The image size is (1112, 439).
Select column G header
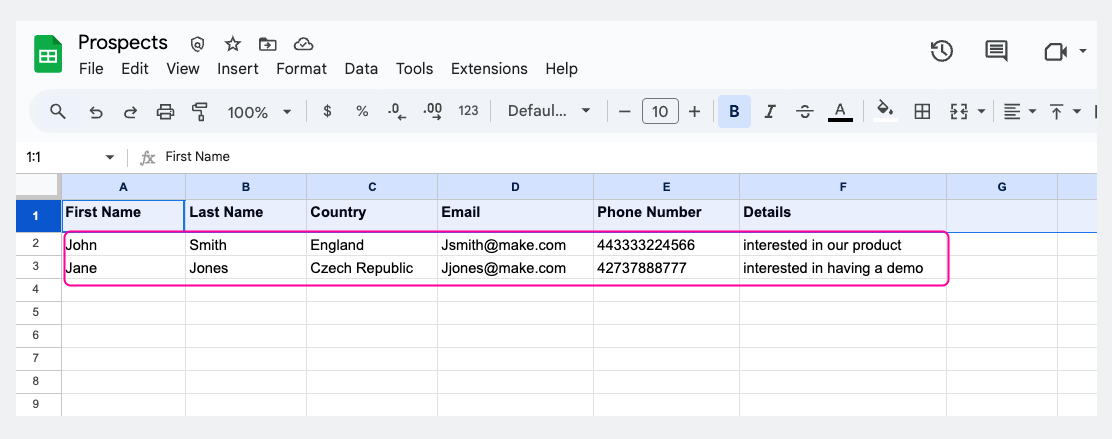pos(1002,187)
